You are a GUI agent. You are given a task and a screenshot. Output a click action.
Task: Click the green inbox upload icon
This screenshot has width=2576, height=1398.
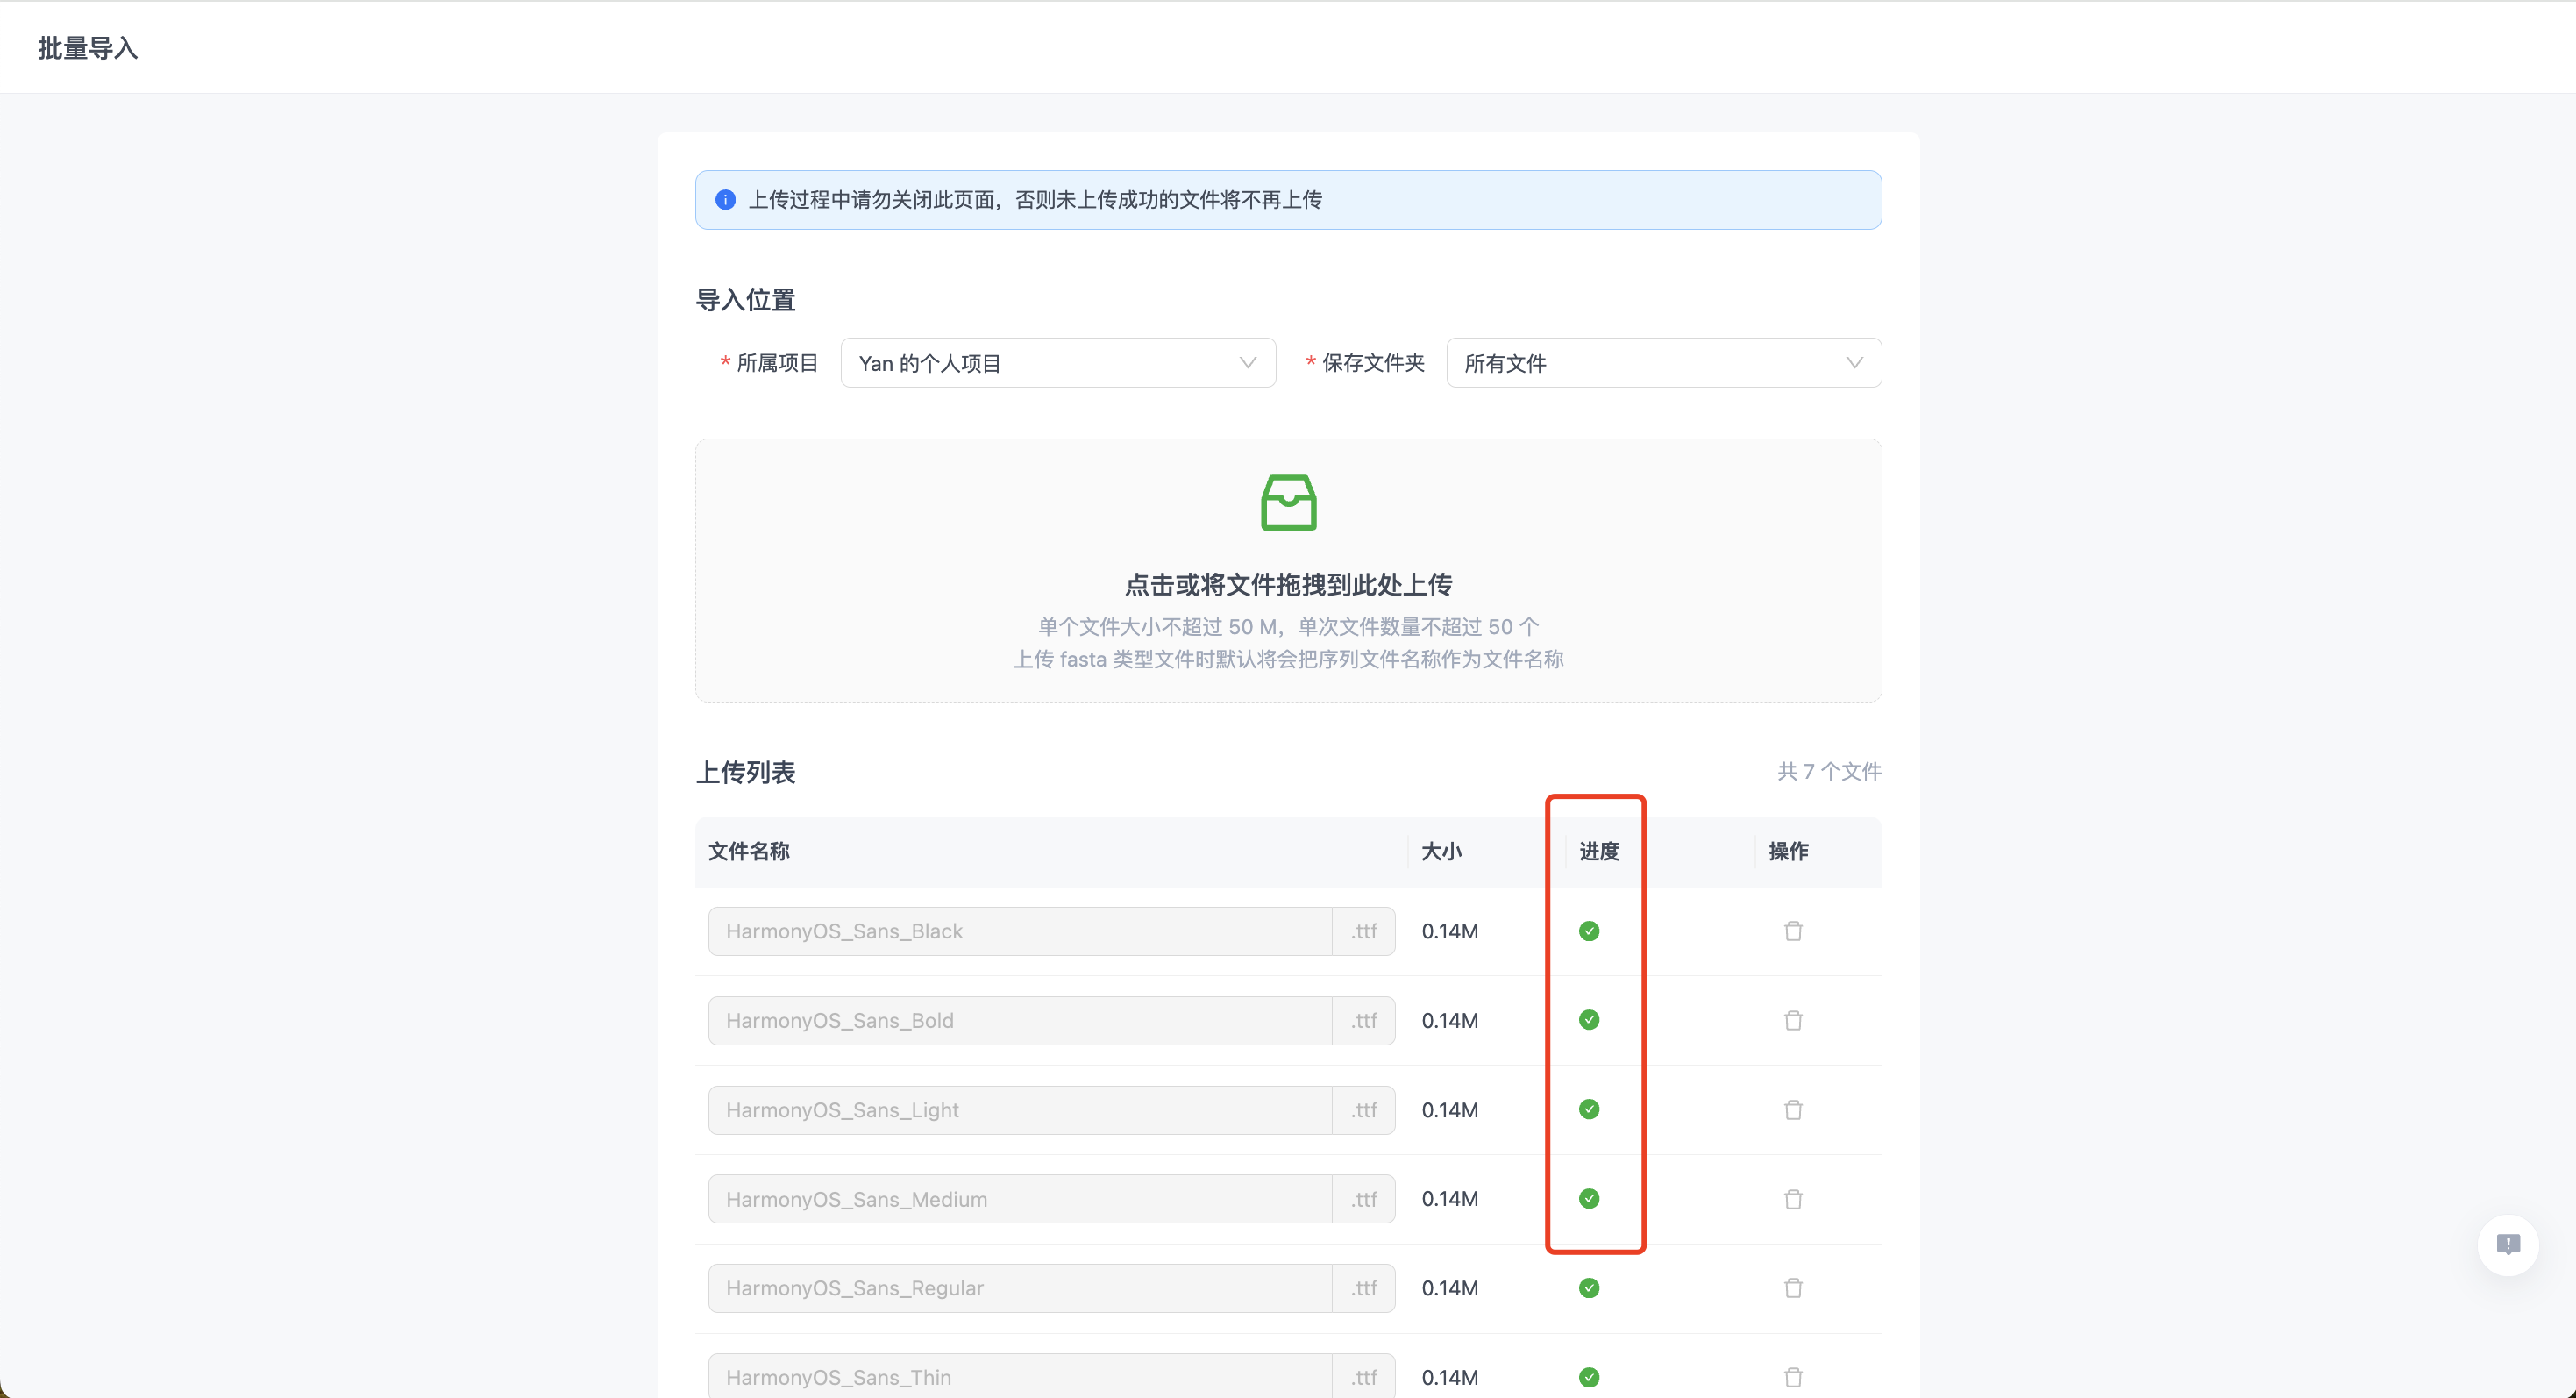click(x=1288, y=502)
